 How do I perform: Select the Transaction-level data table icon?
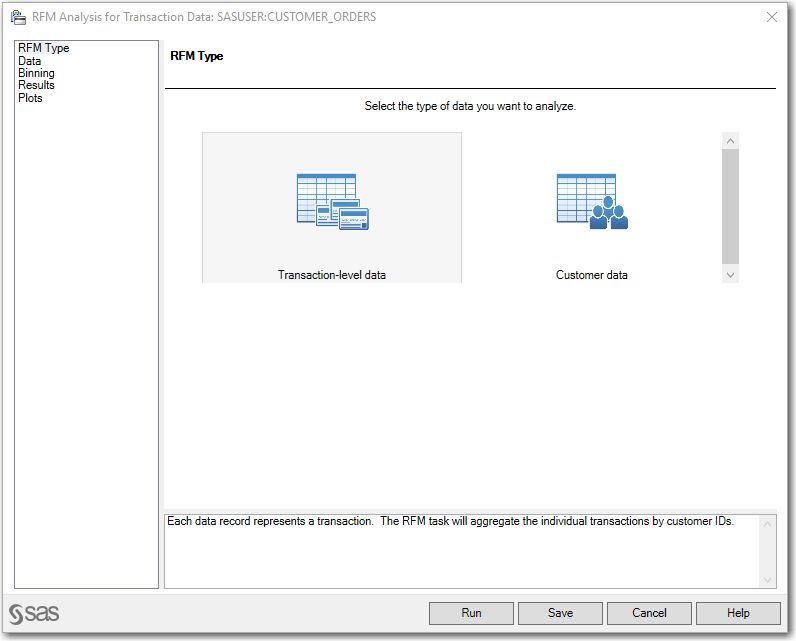(x=333, y=201)
